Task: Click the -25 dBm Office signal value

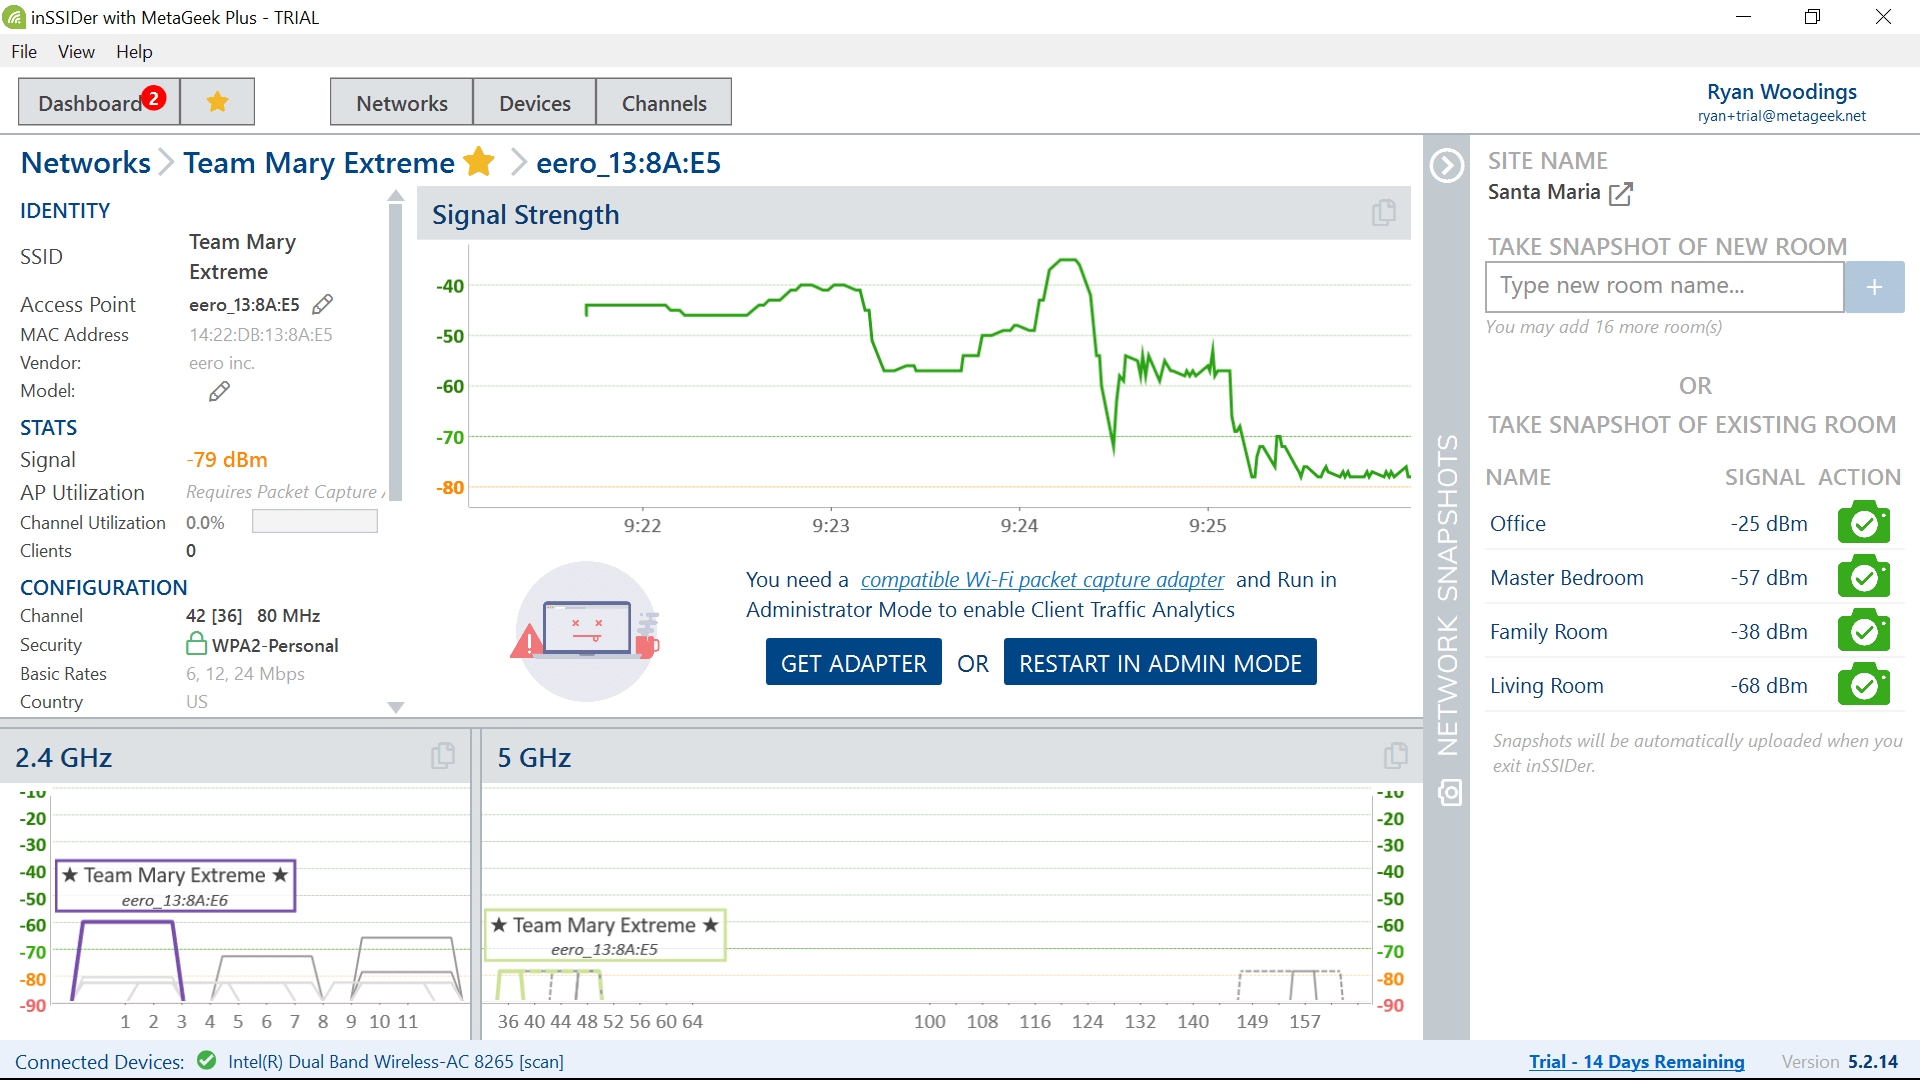Action: 1769,523
